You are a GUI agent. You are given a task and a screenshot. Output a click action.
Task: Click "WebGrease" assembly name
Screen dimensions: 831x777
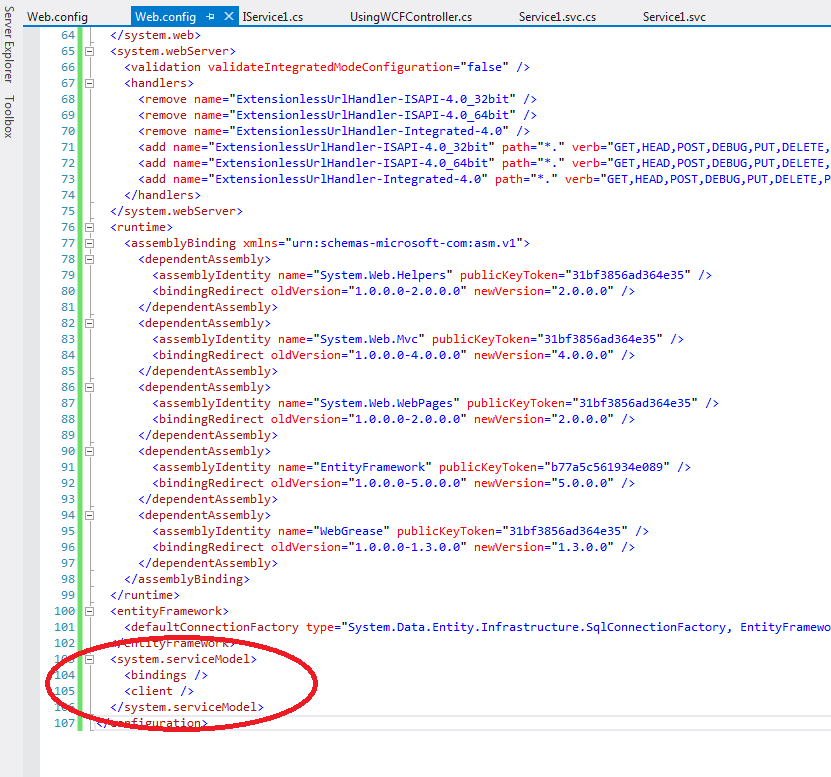[x=351, y=531]
